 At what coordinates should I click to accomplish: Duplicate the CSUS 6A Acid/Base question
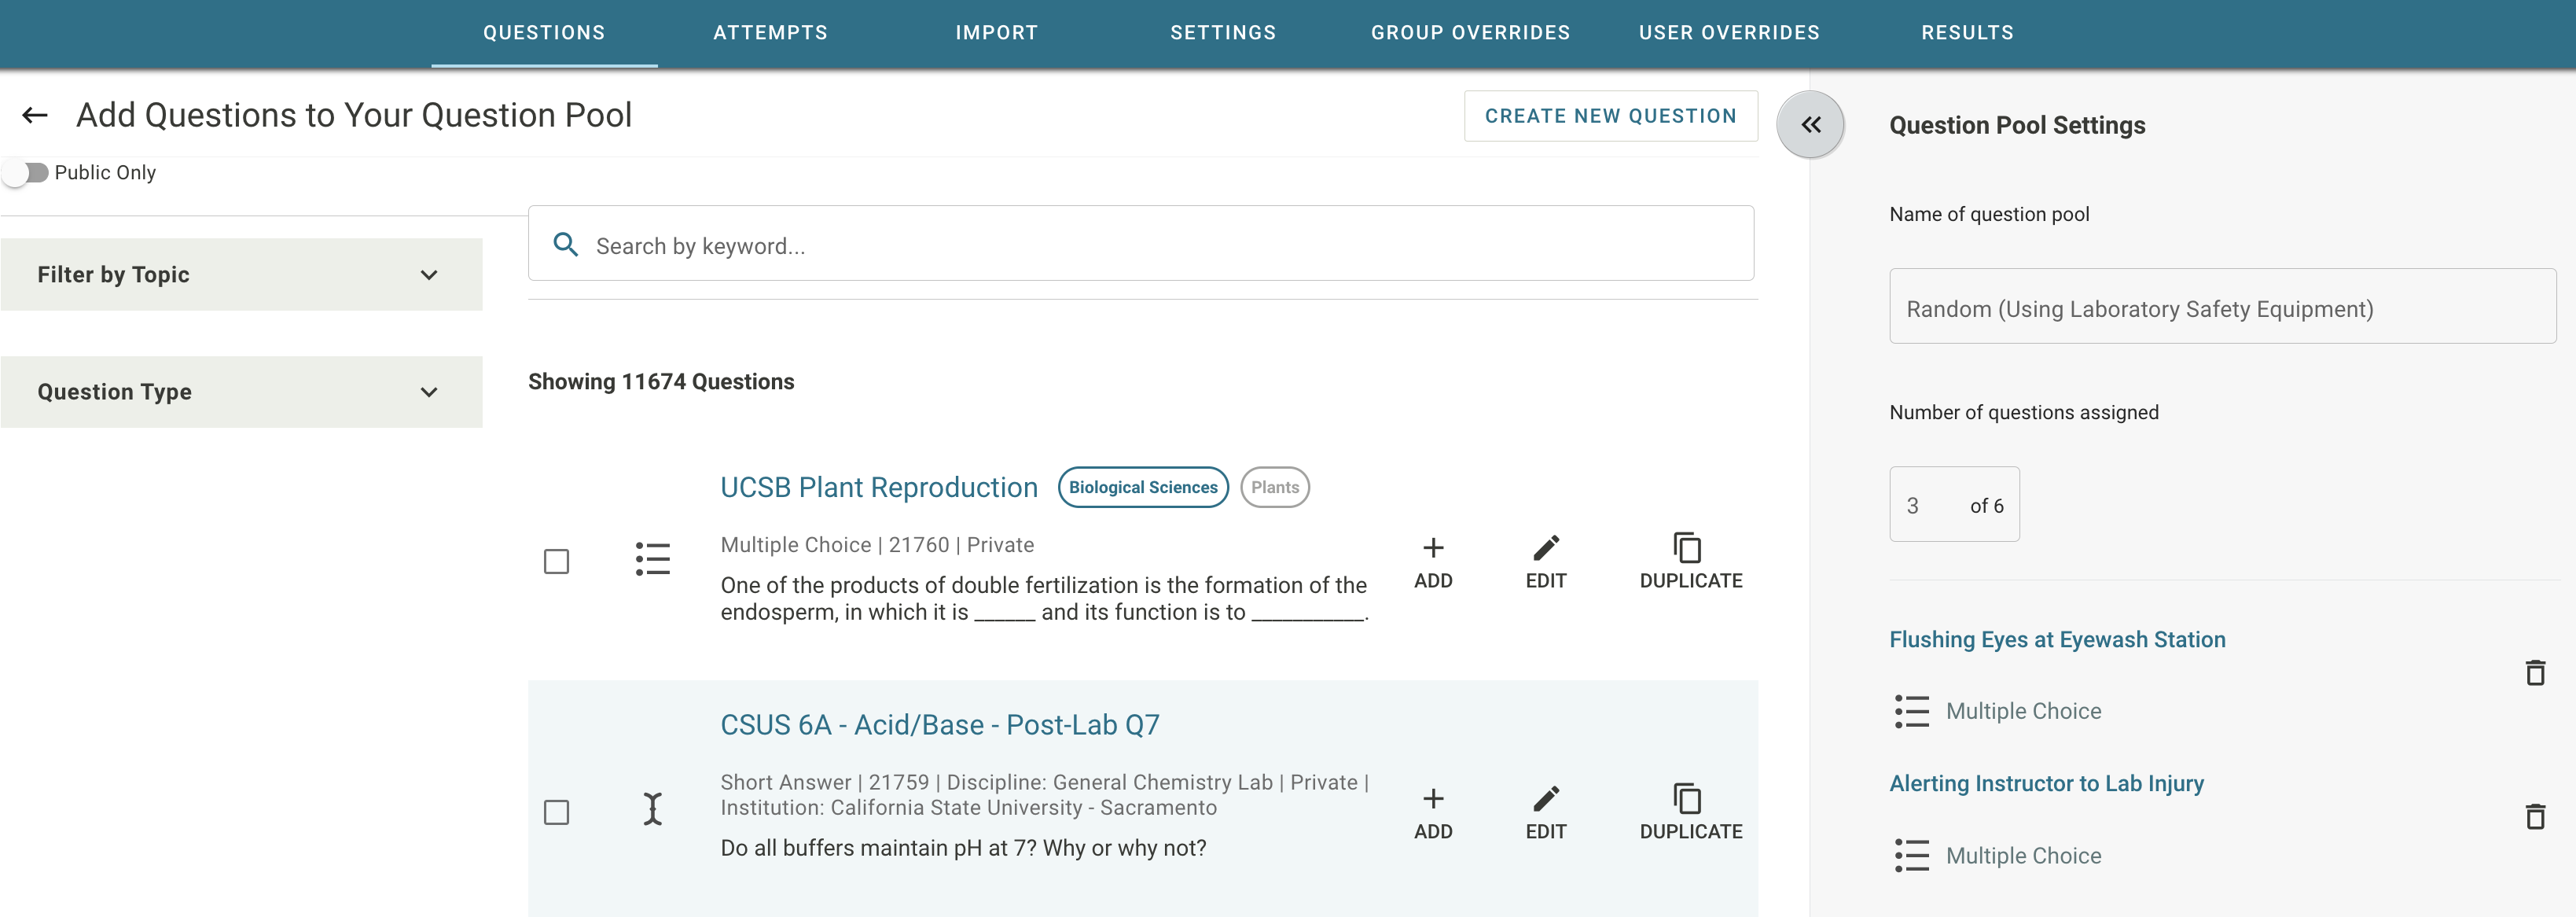point(1690,812)
